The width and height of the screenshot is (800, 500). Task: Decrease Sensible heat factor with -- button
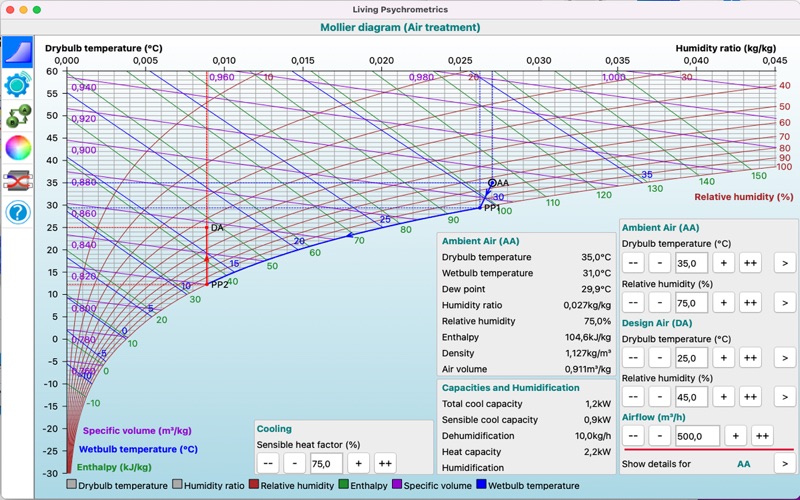click(268, 463)
